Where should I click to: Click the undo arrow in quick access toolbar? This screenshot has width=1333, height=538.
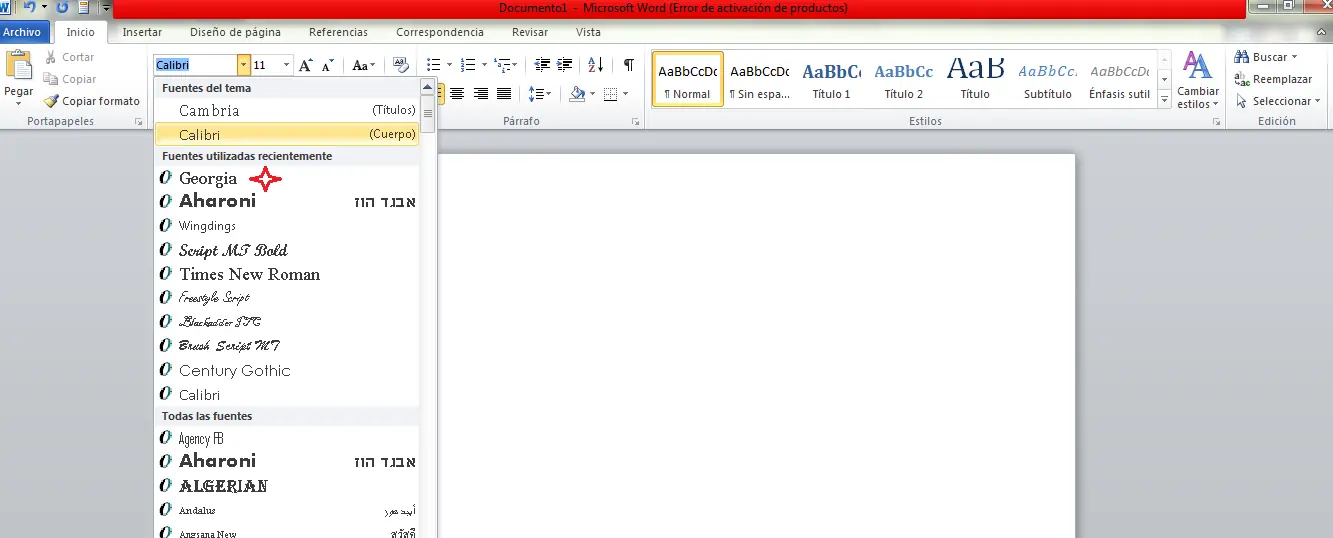[x=29, y=7]
